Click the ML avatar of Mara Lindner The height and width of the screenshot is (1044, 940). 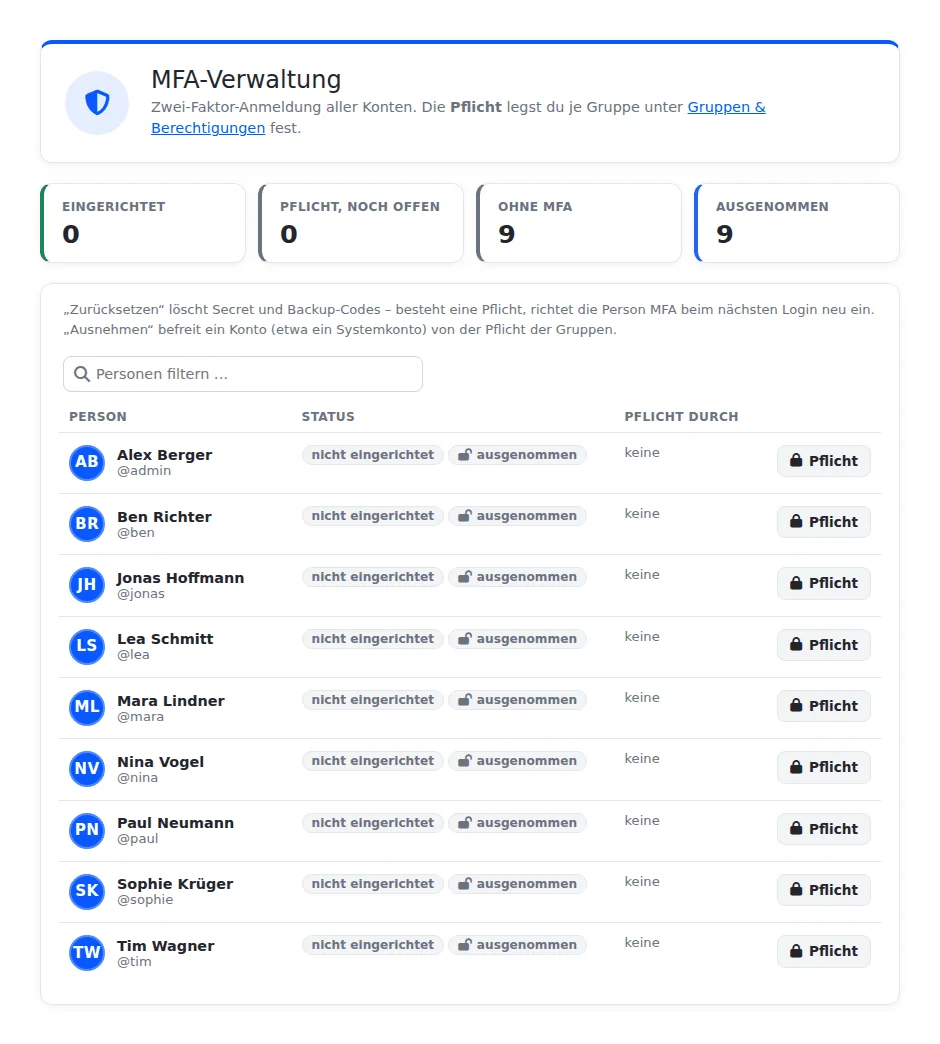(87, 707)
